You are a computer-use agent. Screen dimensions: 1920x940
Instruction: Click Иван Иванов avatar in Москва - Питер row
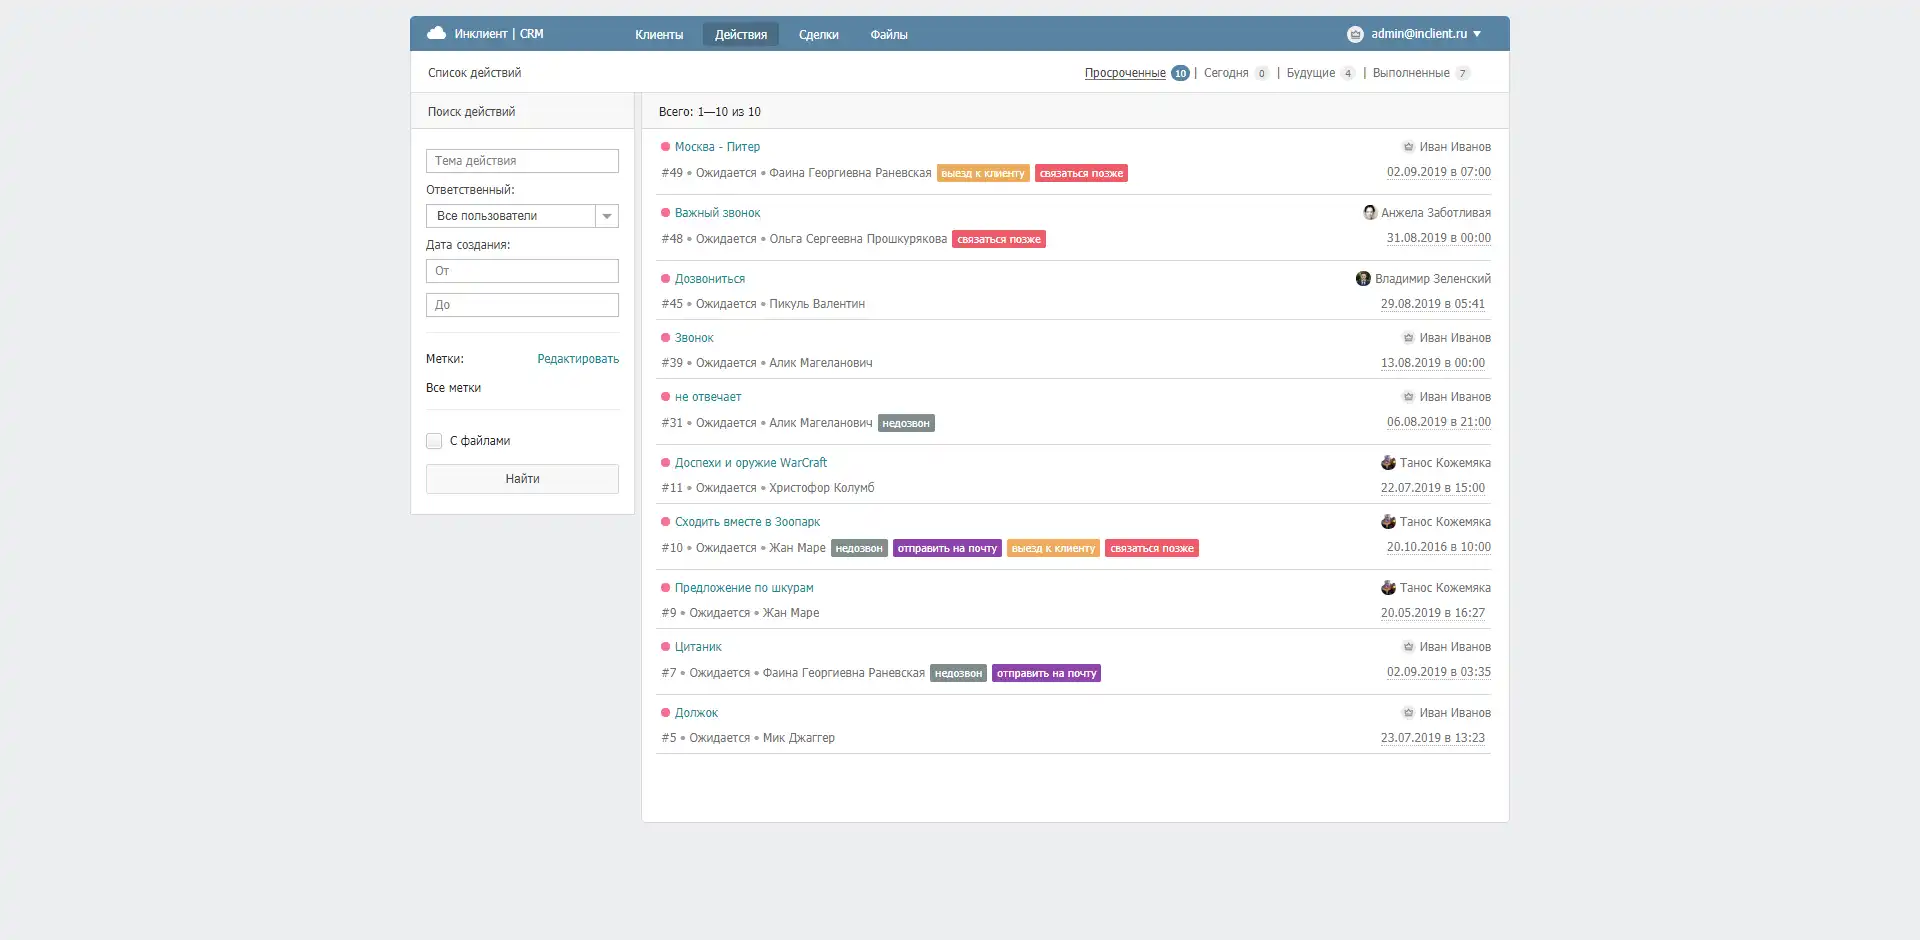tap(1408, 147)
